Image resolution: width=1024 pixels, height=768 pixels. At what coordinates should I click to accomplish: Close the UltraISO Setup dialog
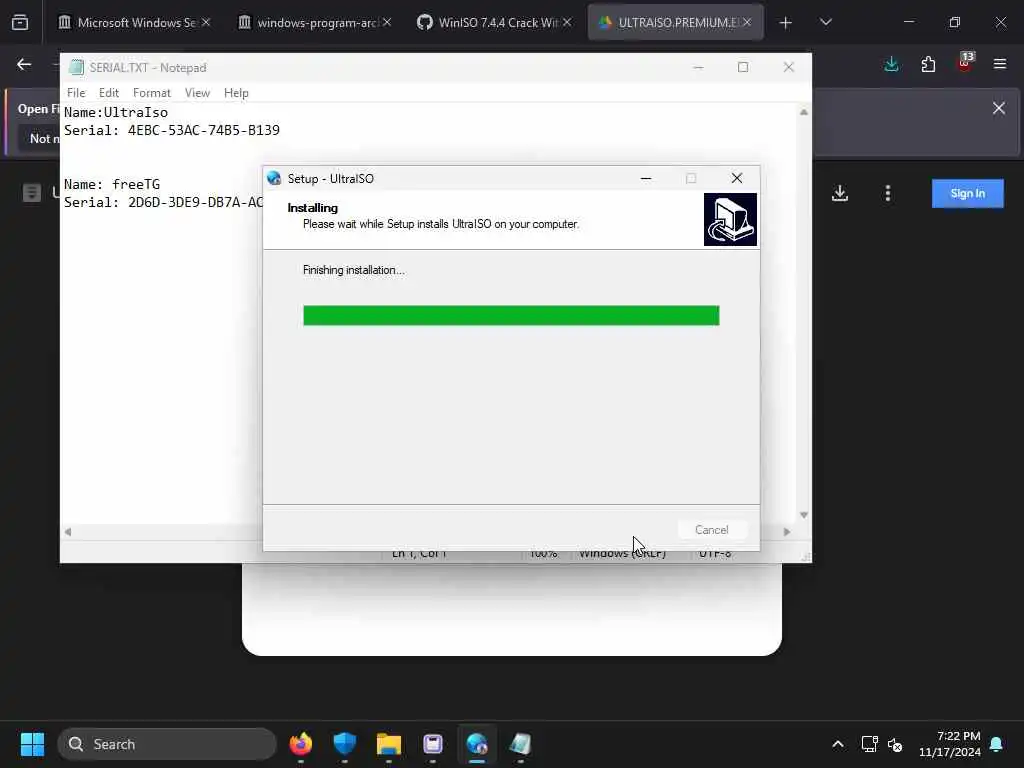pyautogui.click(x=737, y=178)
